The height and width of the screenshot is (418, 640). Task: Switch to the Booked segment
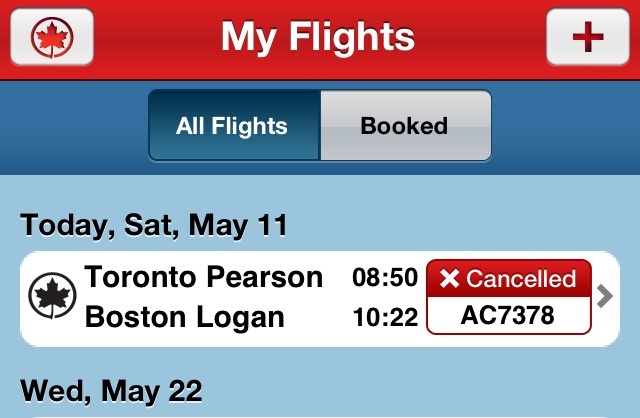click(404, 126)
